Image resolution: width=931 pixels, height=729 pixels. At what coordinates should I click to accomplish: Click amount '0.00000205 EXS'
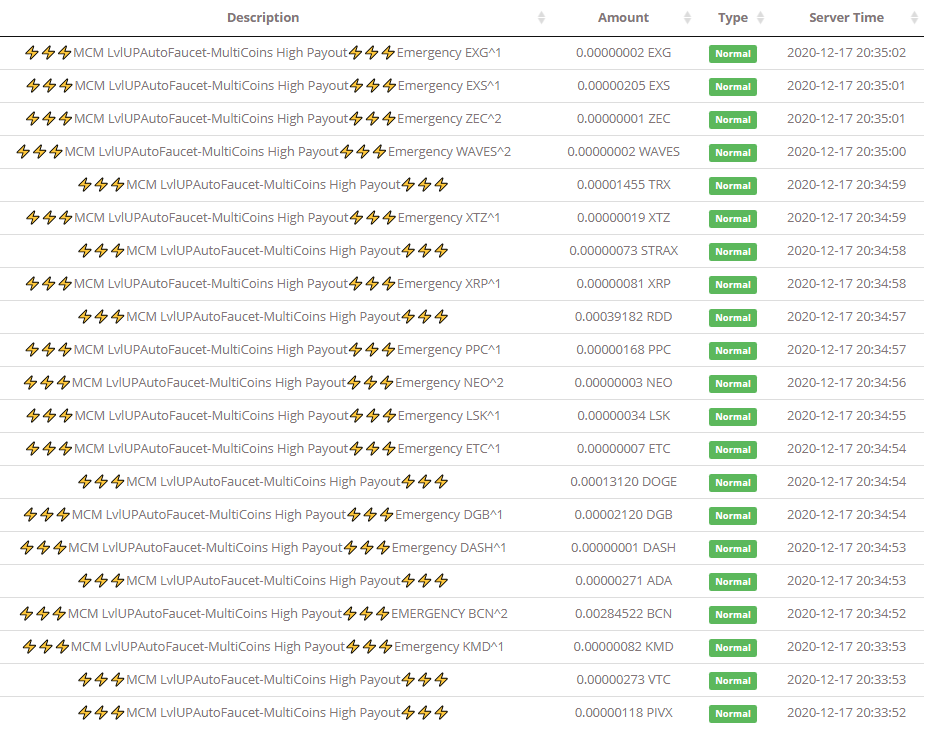[x=623, y=86]
